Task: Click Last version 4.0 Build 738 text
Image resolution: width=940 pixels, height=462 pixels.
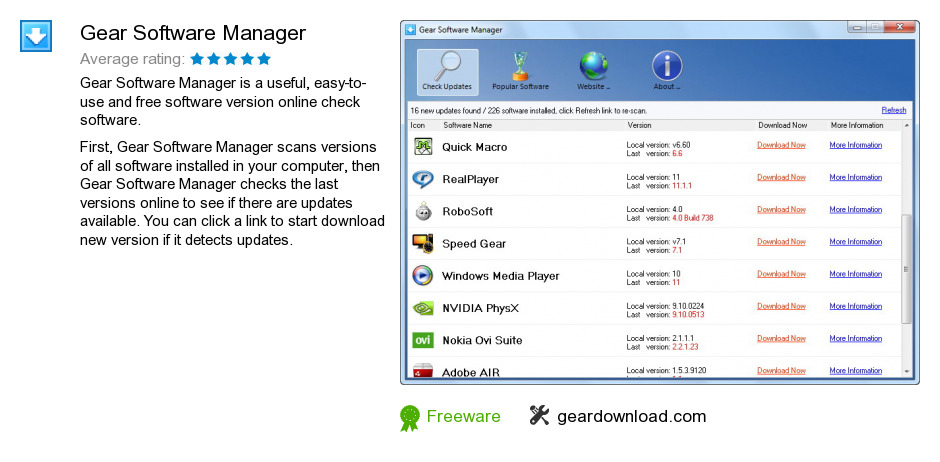Action: (670, 218)
